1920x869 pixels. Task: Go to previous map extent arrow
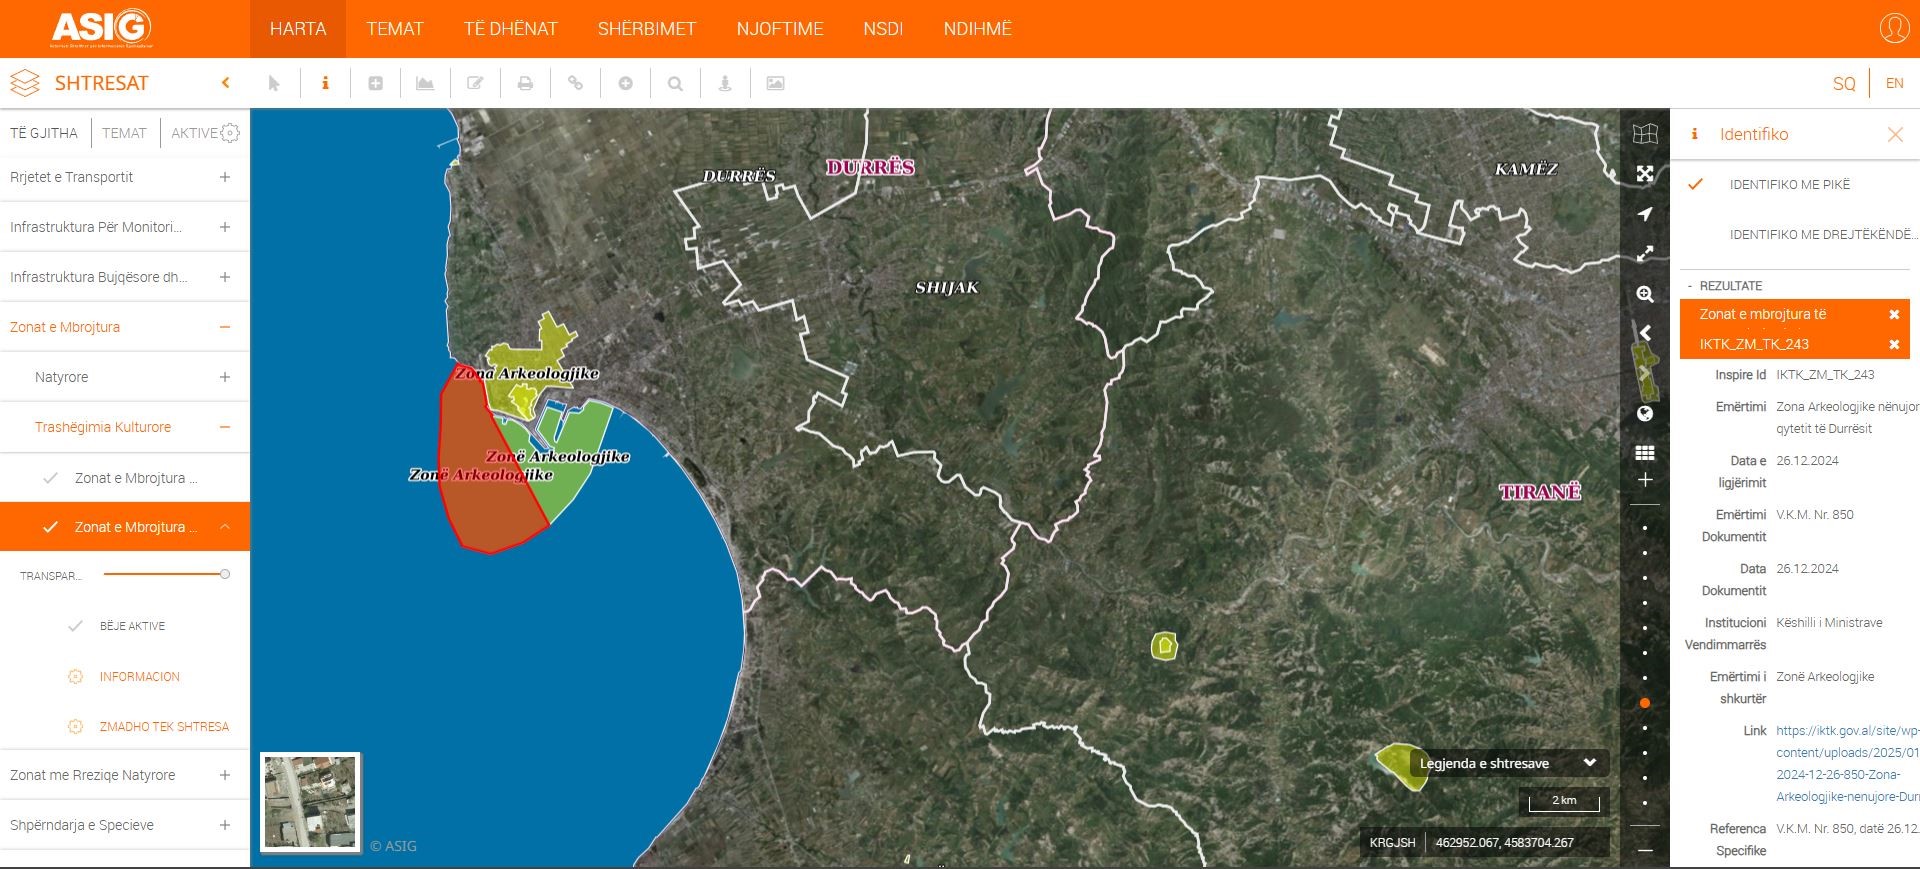pyautogui.click(x=1645, y=333)
